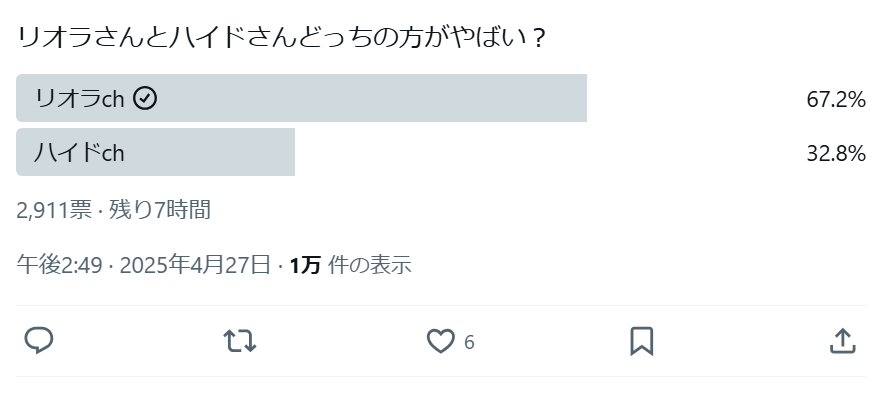Click the 32.8% result percentage
Screen dimensions: 886x404
pyautogui.click(x=835, y=153)
